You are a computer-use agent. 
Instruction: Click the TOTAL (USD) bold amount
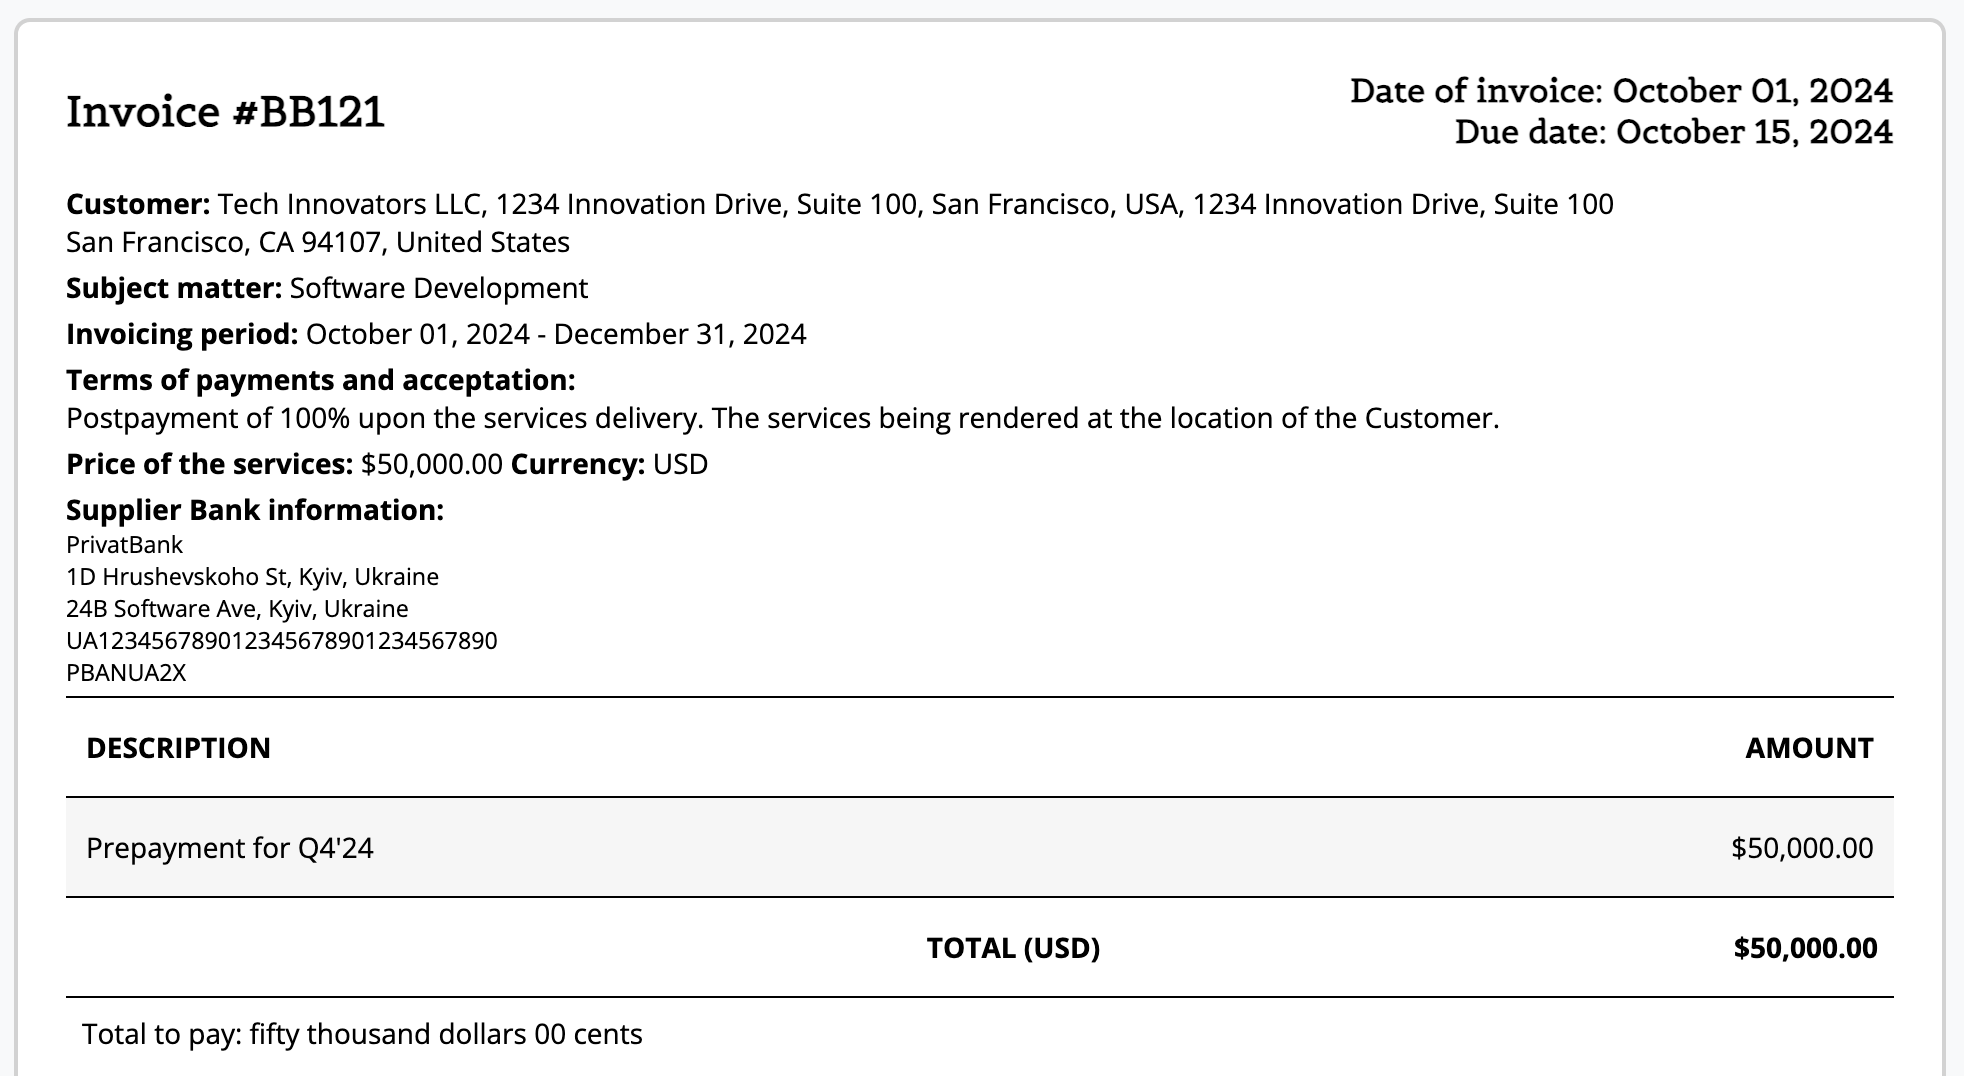(1805, 948)
